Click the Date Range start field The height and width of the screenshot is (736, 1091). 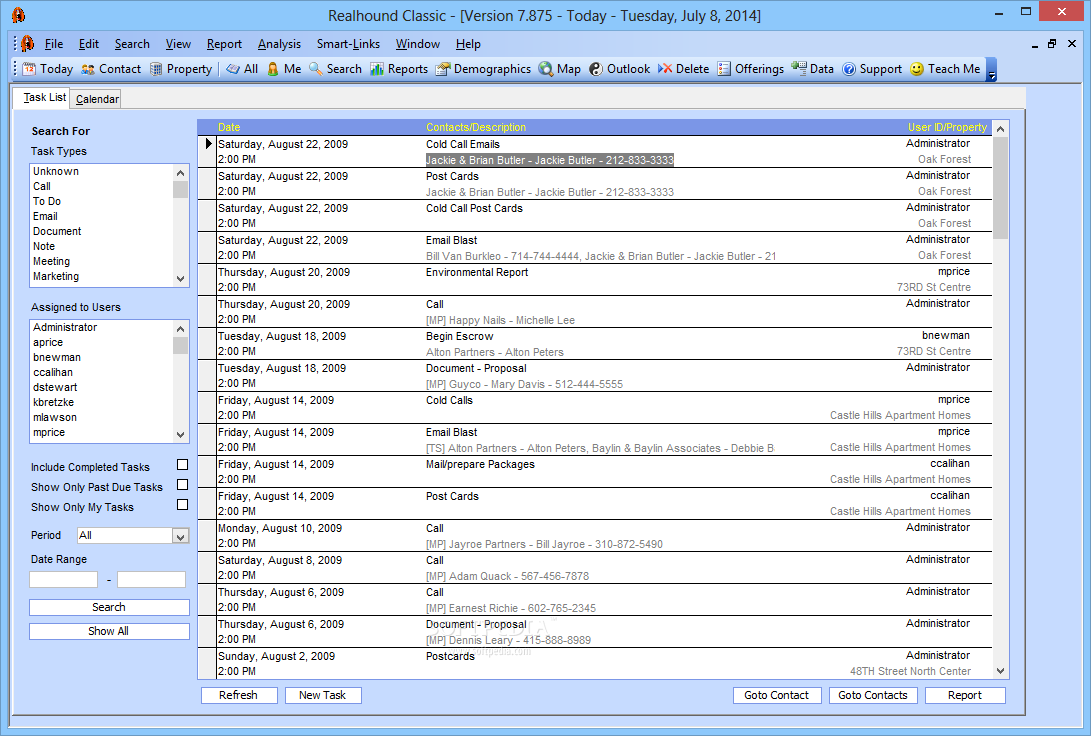click(x=63, y=579)
